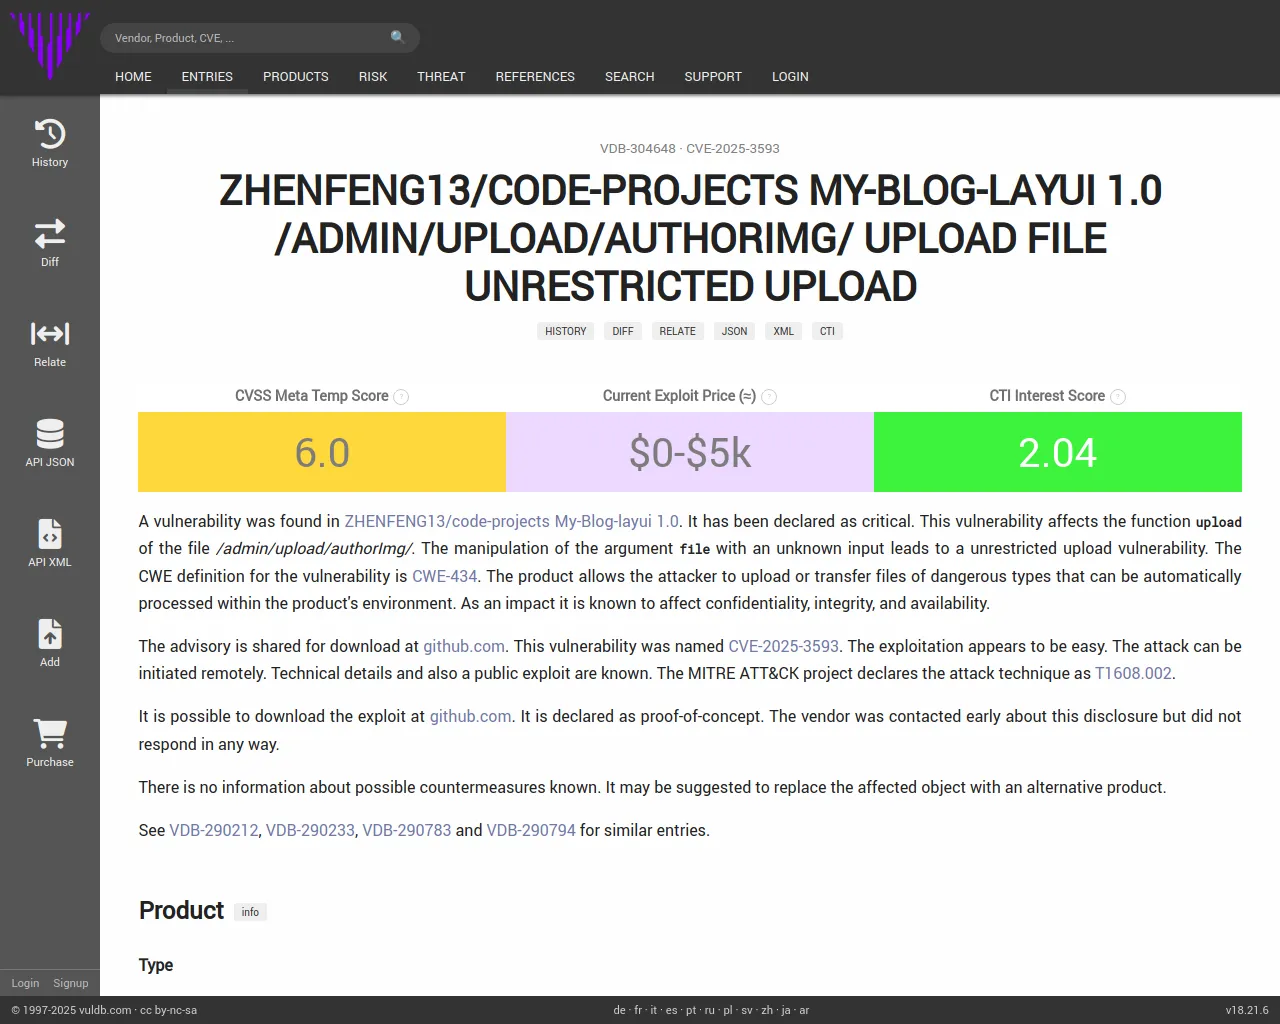Screen dimensions: 1280x1024
Task: Click the Current Exploit Price help icon
Action: click(769, 397)
